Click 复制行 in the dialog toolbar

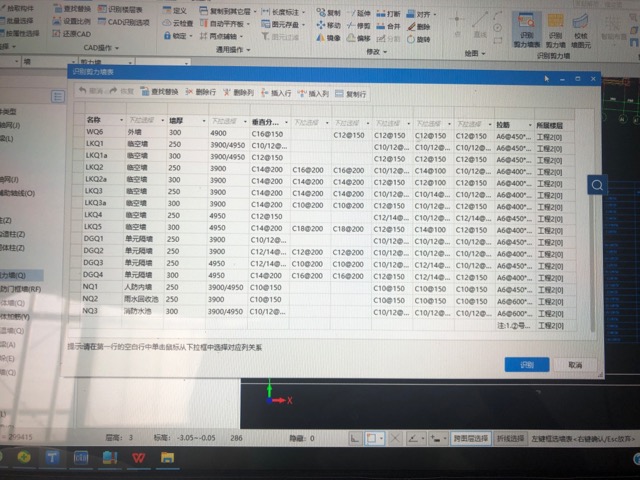tap(351, 94)
